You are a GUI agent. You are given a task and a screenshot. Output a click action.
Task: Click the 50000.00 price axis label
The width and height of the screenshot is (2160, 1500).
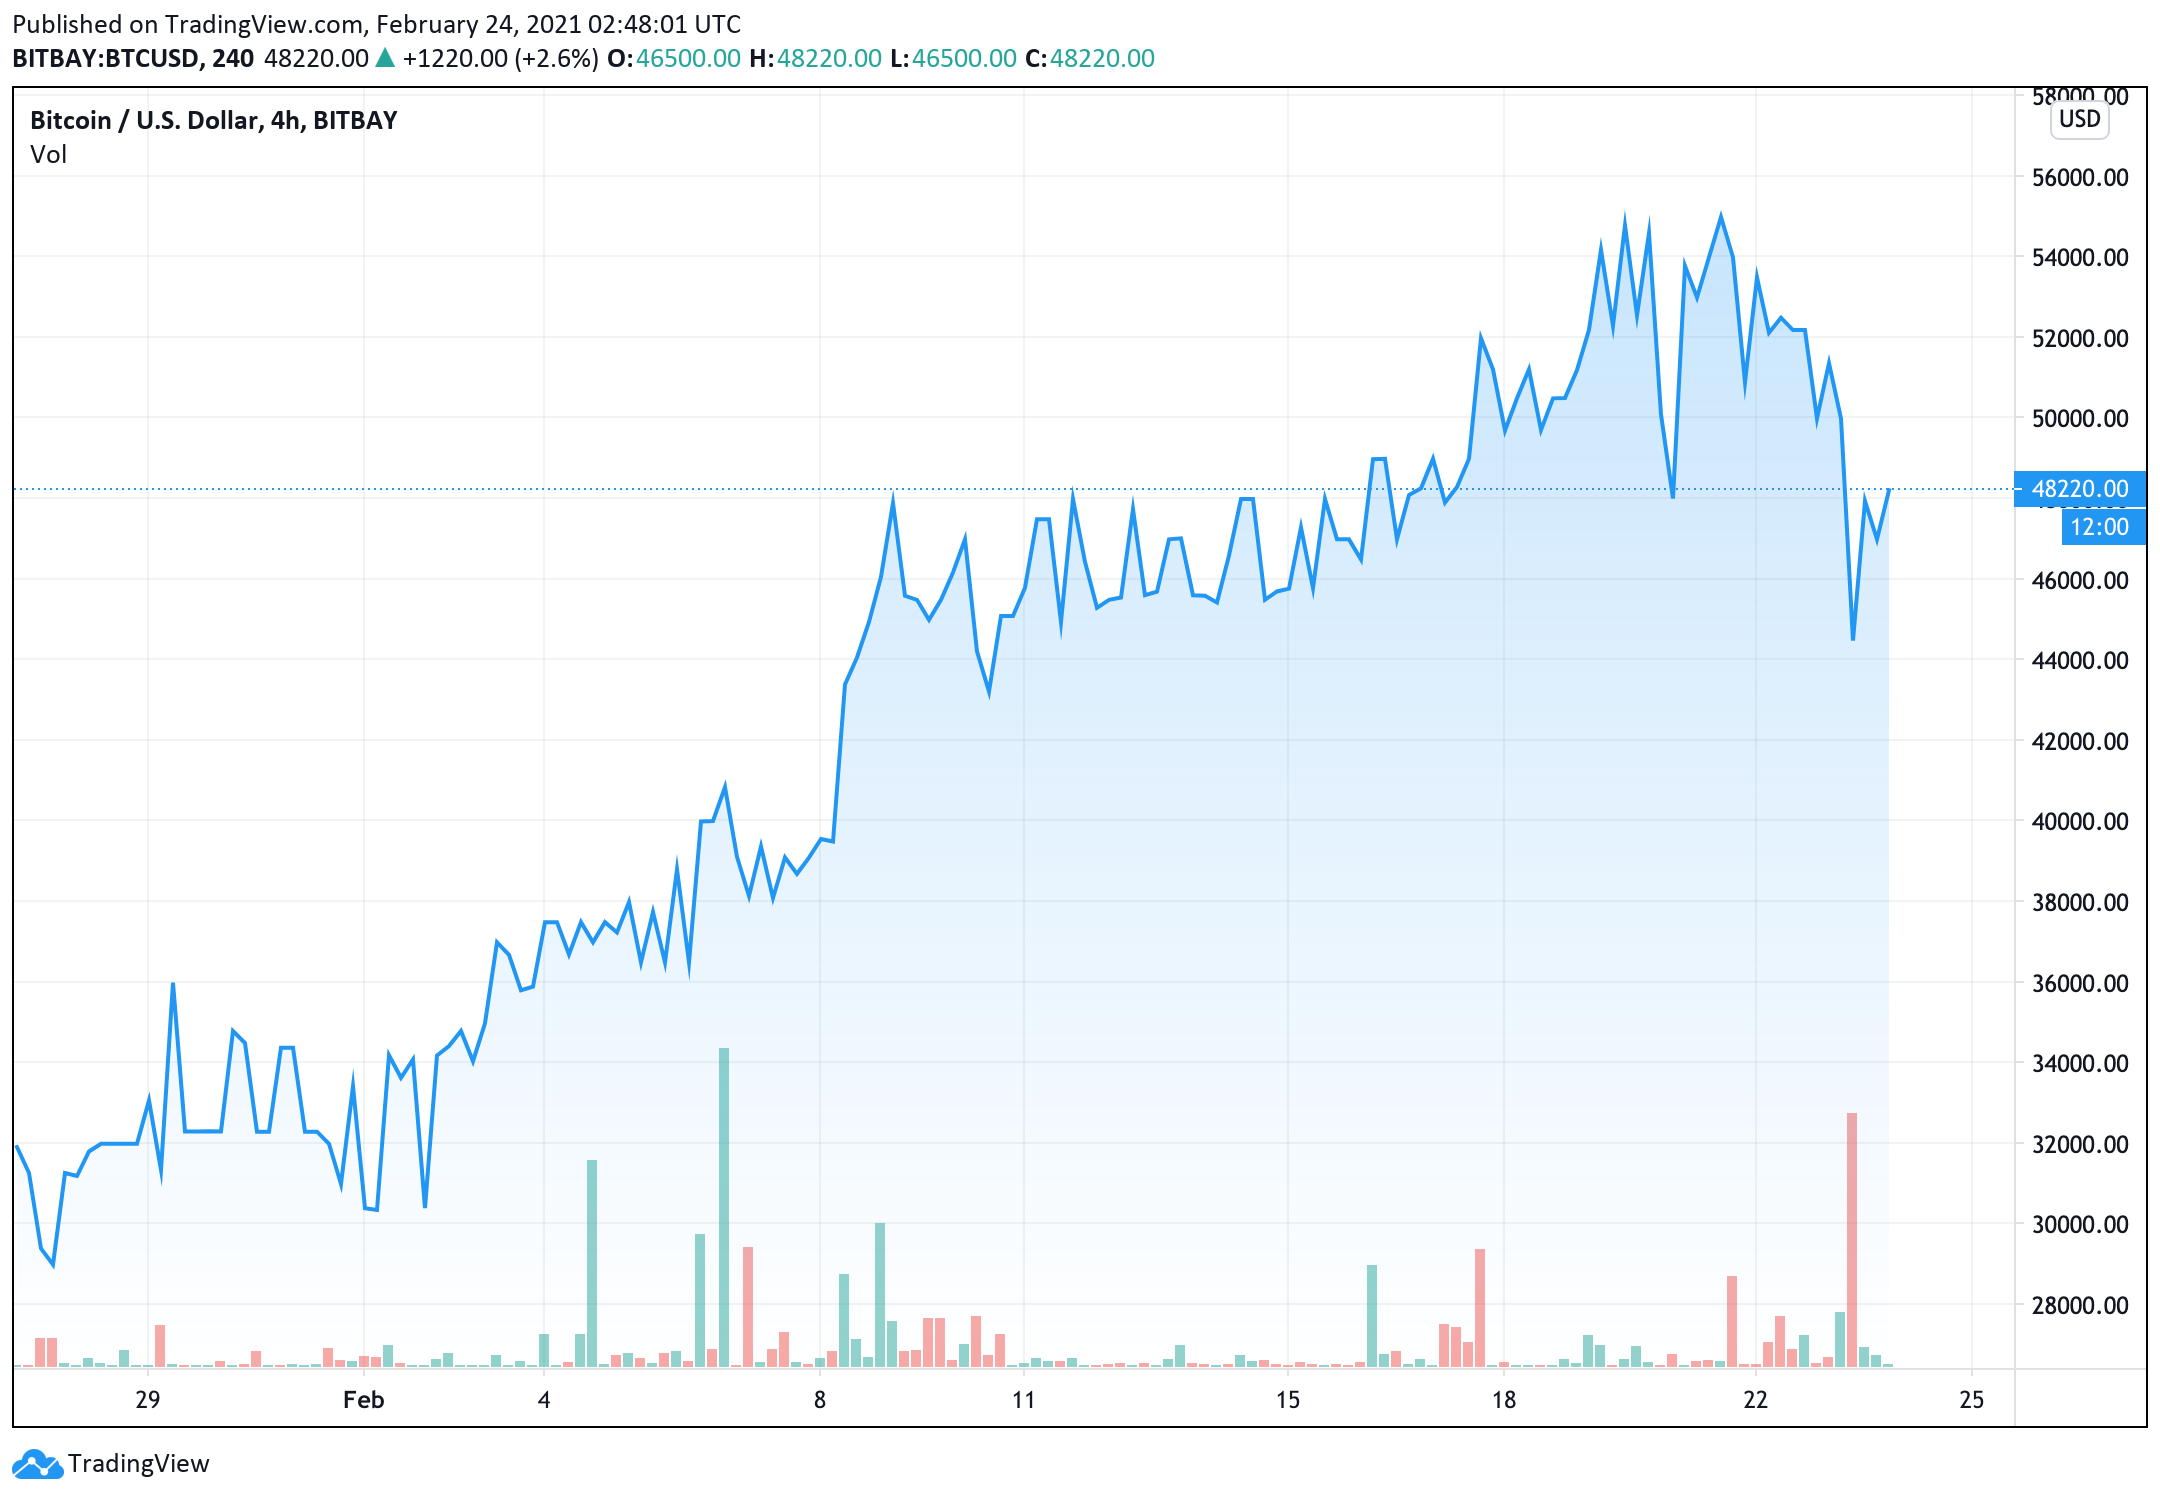(x=2080, y=418)
